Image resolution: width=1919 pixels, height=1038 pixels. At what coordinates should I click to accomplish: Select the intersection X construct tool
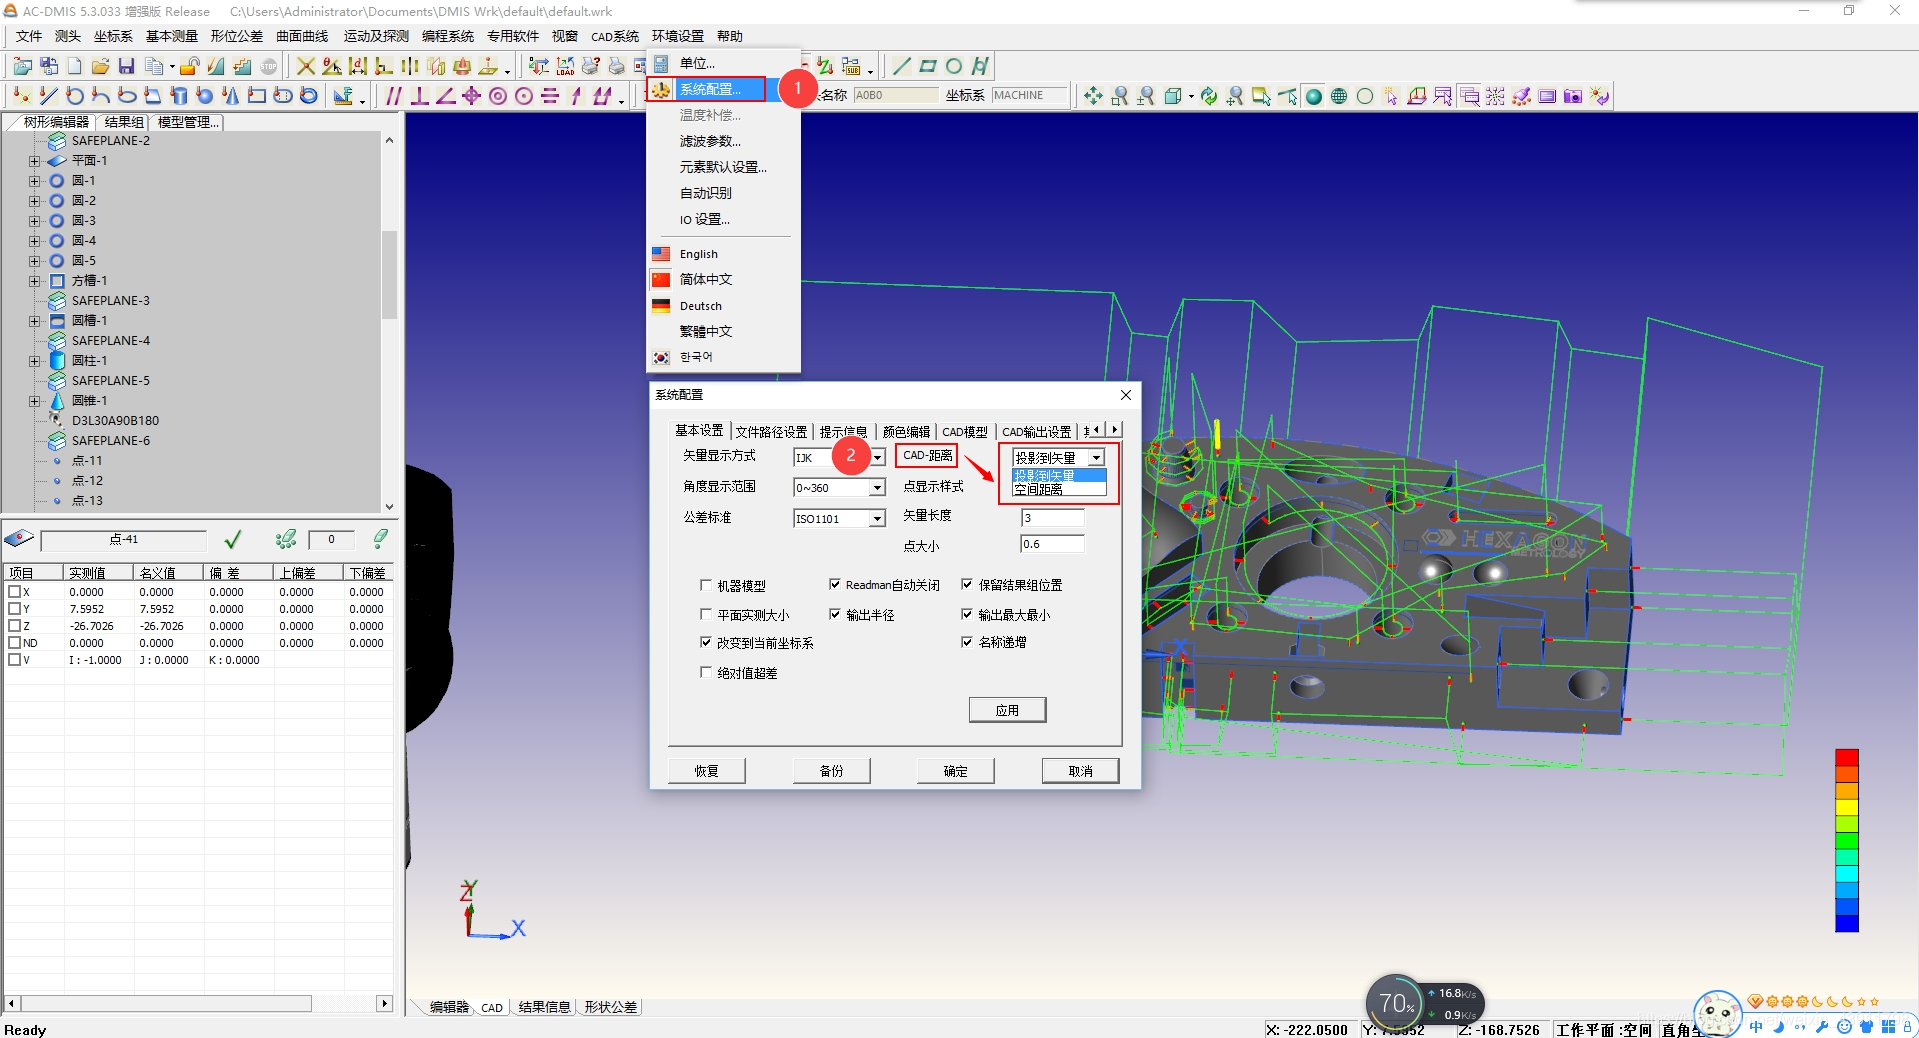point(306,66)
